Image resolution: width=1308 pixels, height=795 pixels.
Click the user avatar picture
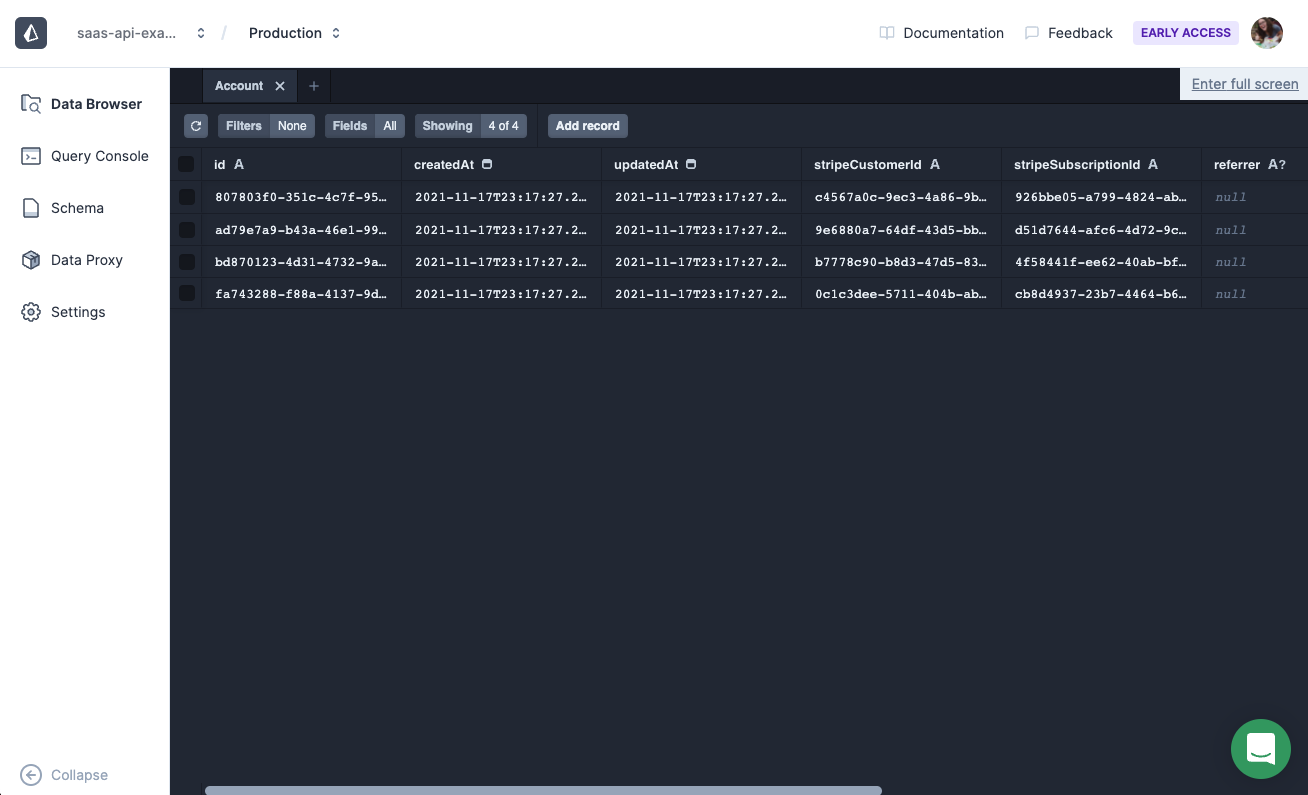[1267, 33]
